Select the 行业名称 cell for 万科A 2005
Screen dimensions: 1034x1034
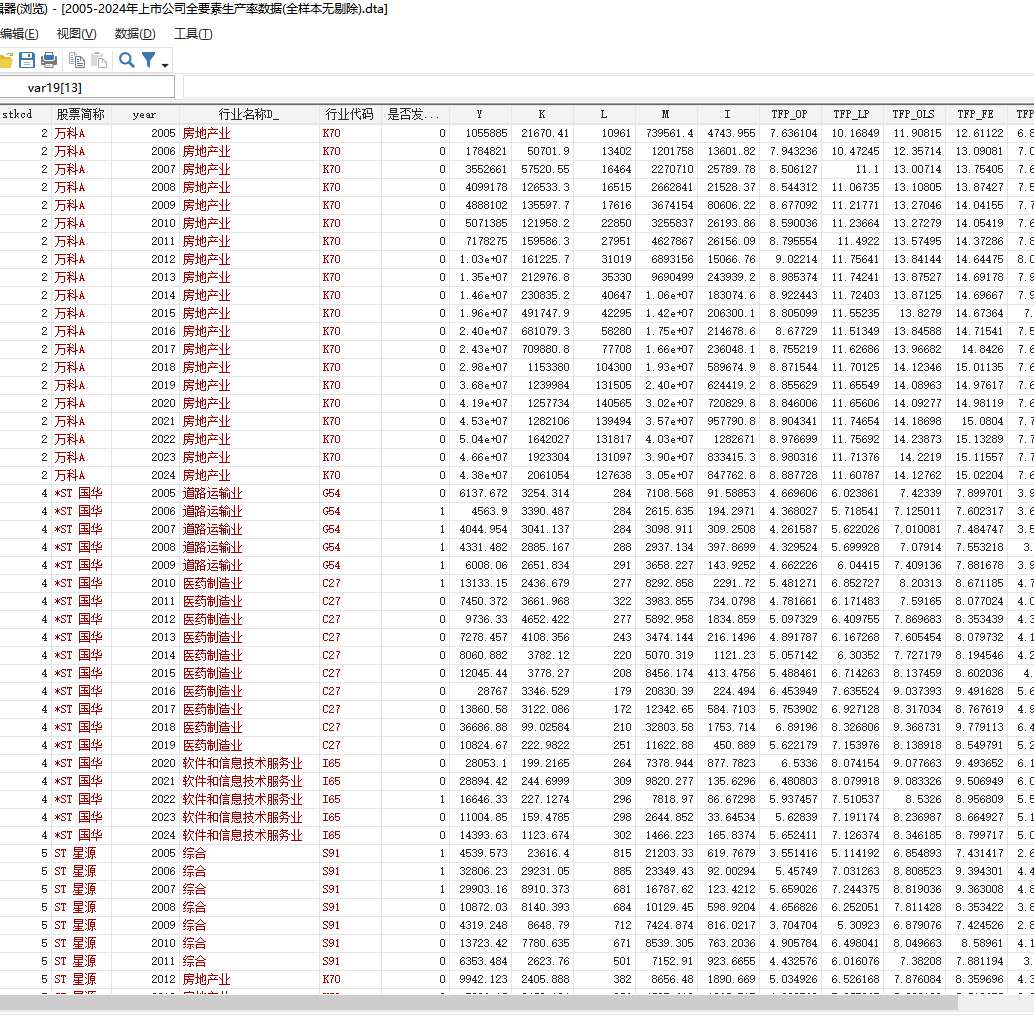(x=248, y=133)
